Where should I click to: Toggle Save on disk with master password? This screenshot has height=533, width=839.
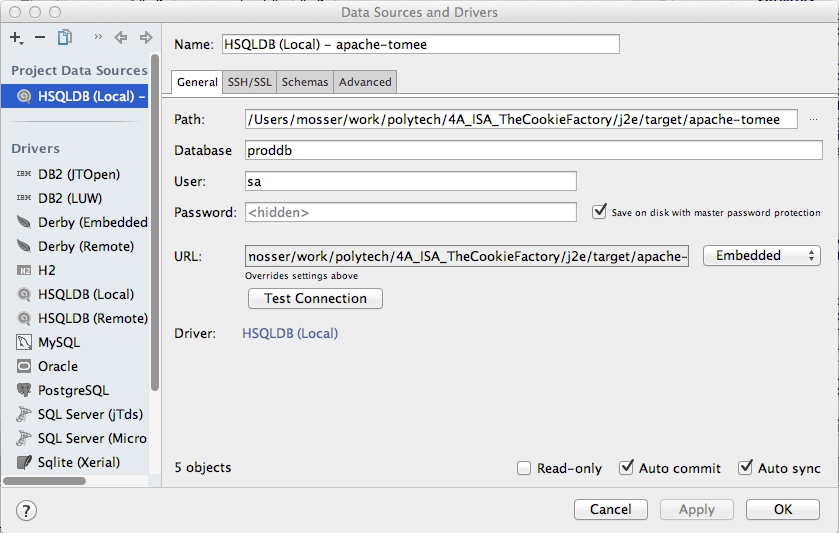click(x=599, y=212)
